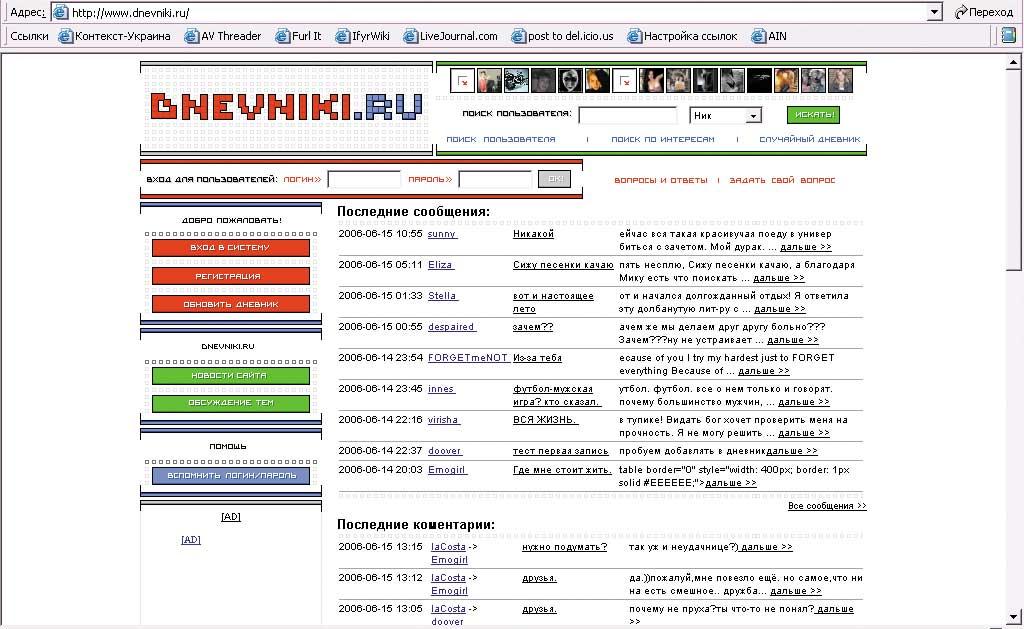The image size is (1024, 629).
Task: Click the ВСПОМНИТЬ ЛОГИН/ПАРОЛЬ button
Action: [x=231, y=476]
